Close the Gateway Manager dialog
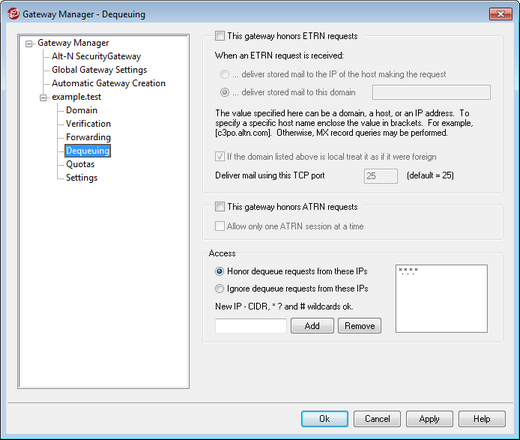The height and width of the screenshot is (440, 520). (x=500, y=14)
